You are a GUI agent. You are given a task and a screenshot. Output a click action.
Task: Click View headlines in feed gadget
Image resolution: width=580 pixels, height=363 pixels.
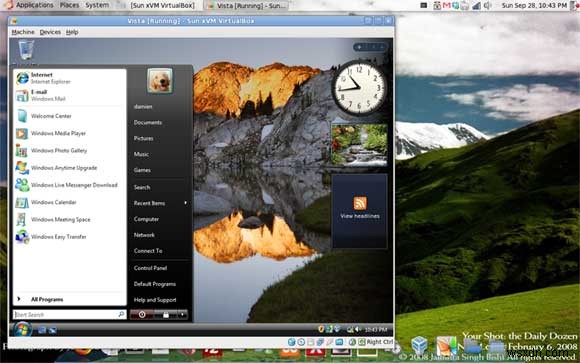(x=360, y=216)
